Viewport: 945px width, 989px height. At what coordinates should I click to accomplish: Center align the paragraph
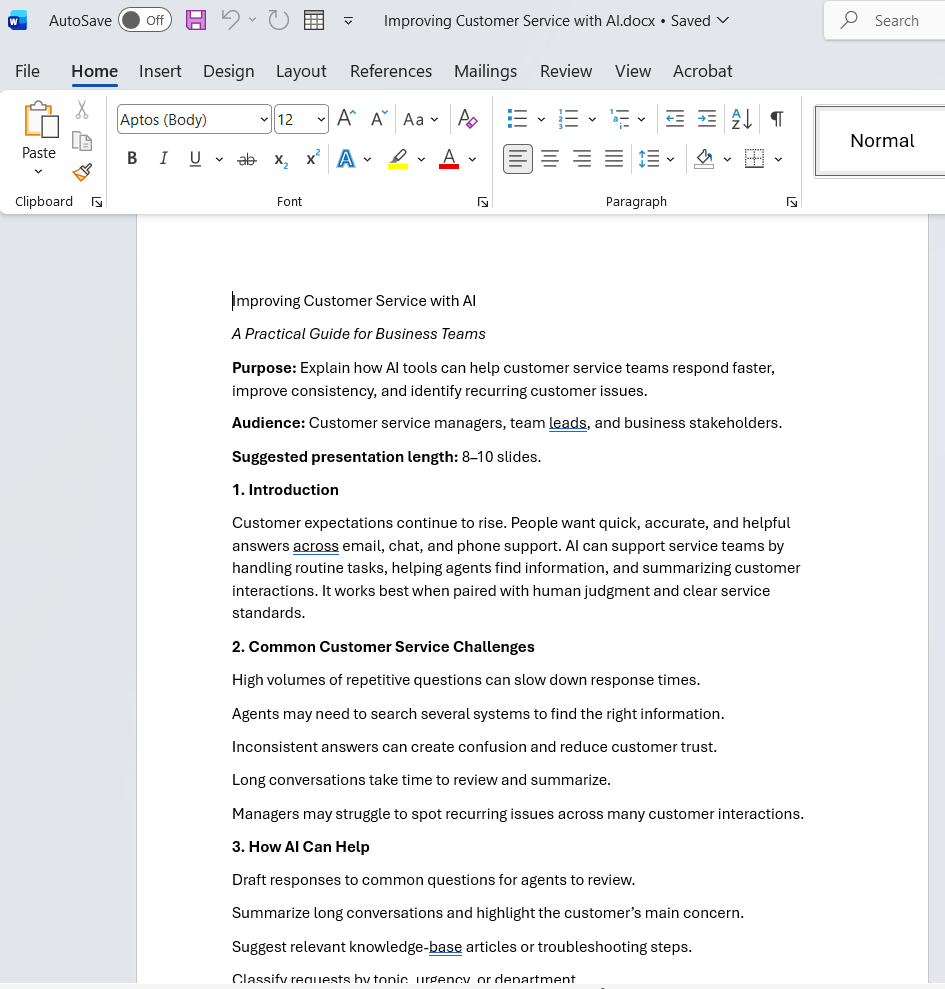pyautogui.click(x=550, y=159)
